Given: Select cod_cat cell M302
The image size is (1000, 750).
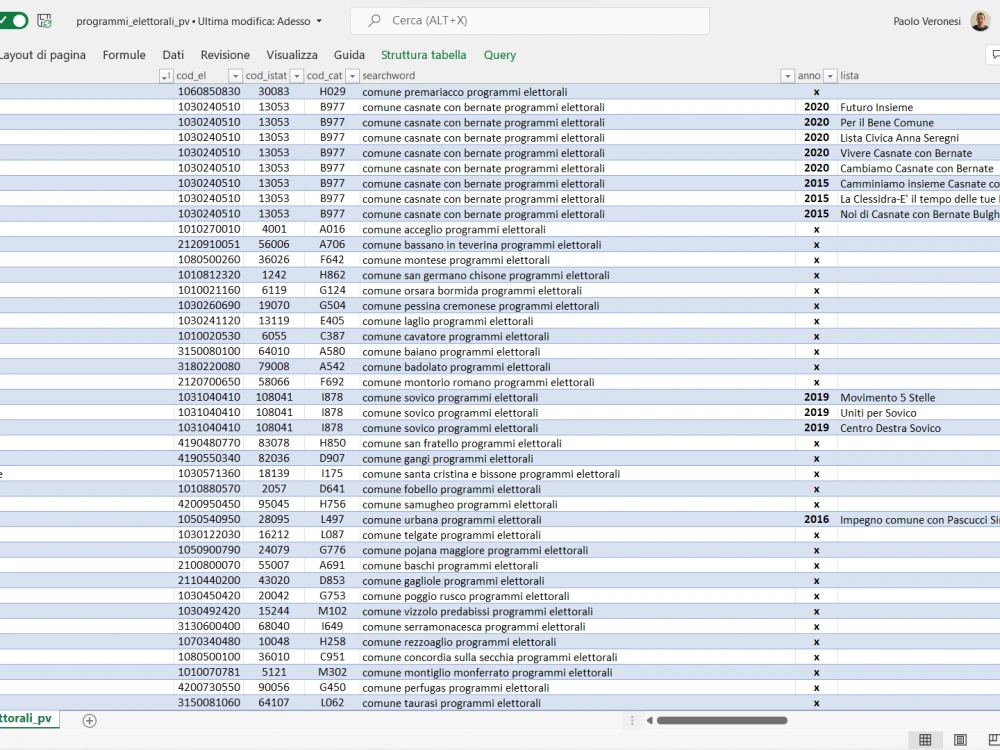Looking at the screenshot, I should point(332,672).
